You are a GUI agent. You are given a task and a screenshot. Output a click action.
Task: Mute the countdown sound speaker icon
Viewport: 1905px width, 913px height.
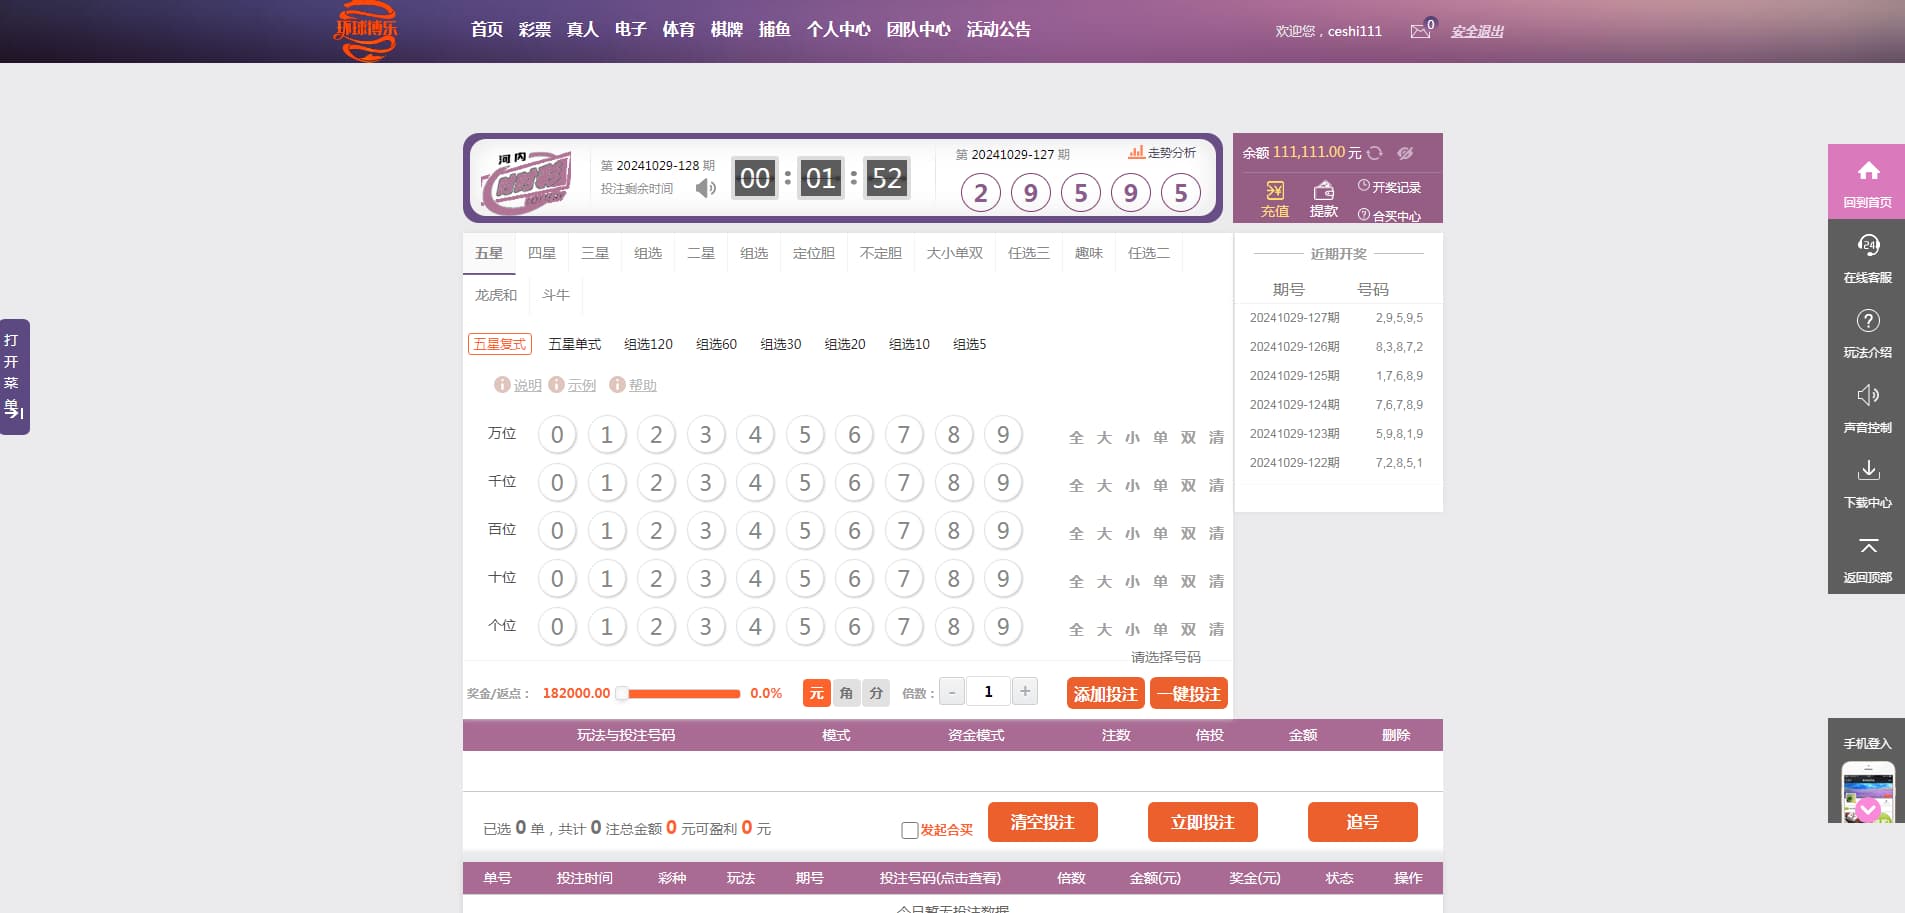pos(705,188)
